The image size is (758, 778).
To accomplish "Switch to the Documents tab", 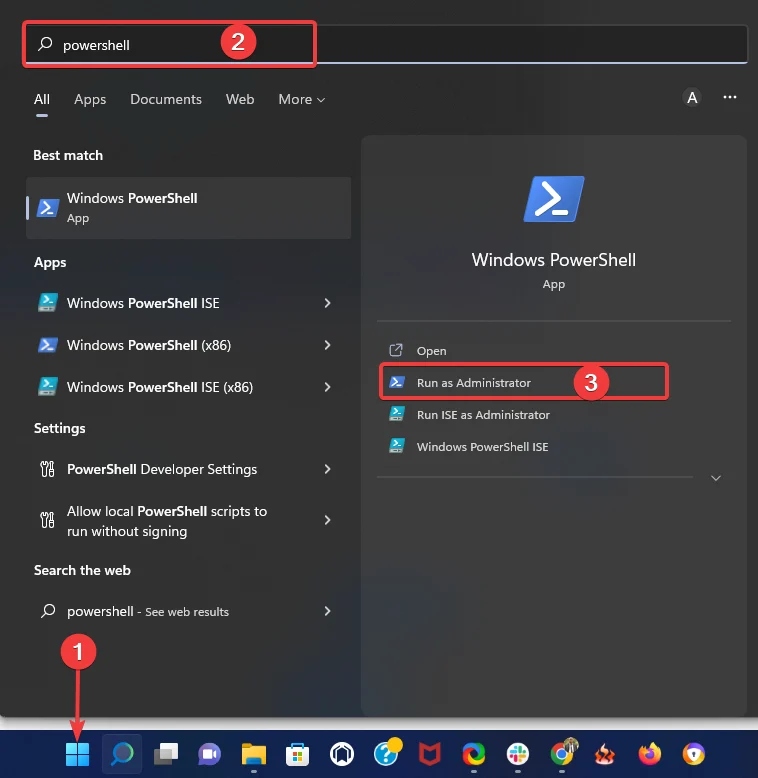I will point(166,99).
